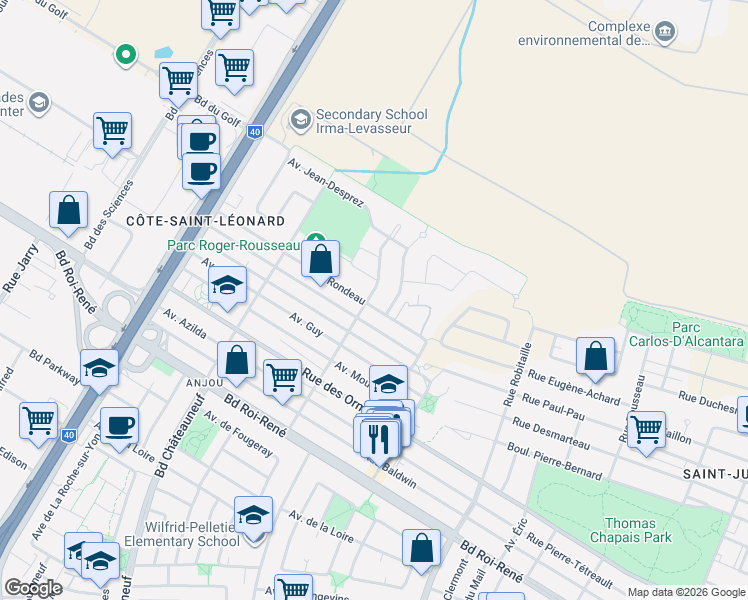This screenshot has height=600, width=748.
Task: Select the school icon left of map edge
Action: click(39, 103)
